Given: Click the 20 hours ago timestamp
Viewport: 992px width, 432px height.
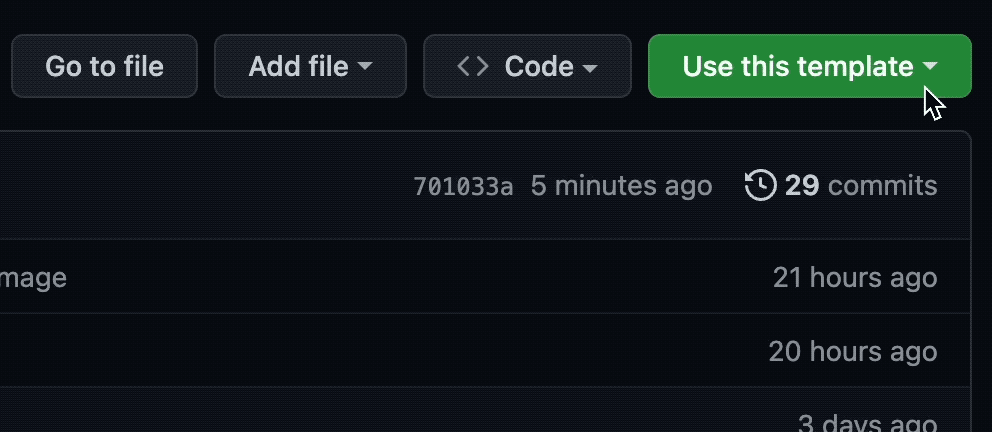Looking at the screenshot, I should tap(853, 352).
